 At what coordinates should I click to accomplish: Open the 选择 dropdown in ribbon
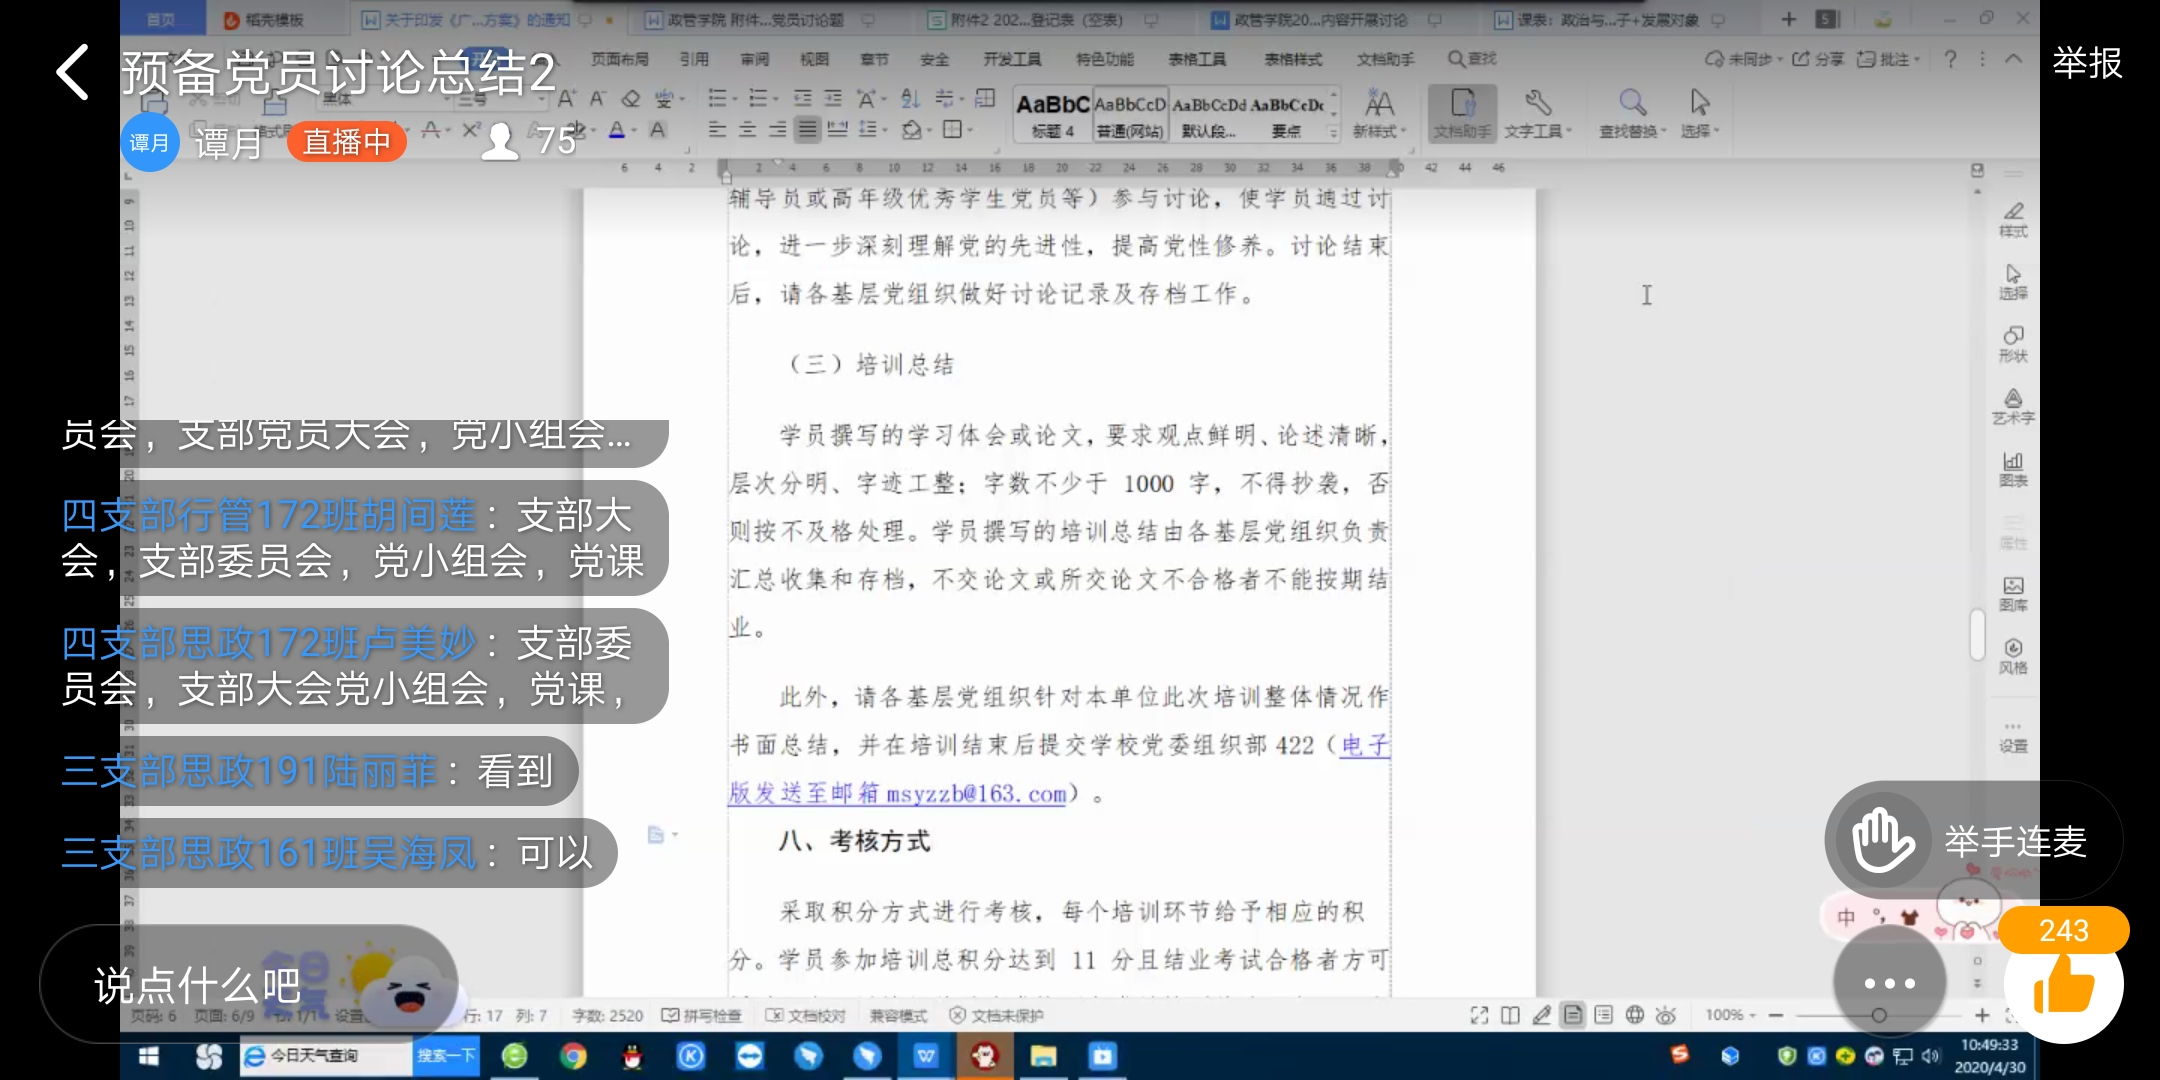click(x=1700, y=113)
